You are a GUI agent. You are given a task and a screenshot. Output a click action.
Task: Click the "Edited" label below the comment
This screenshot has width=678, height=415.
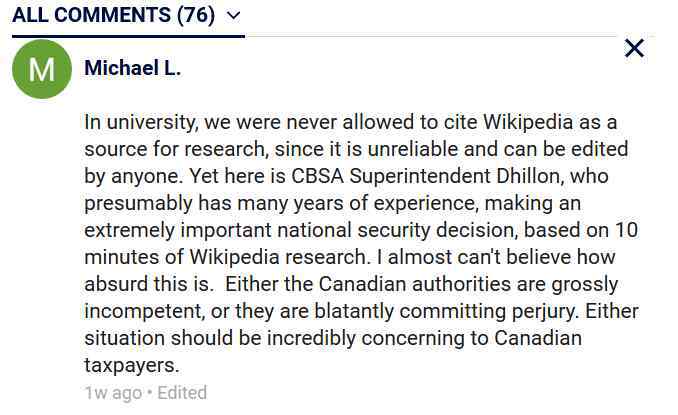[182, 393]
